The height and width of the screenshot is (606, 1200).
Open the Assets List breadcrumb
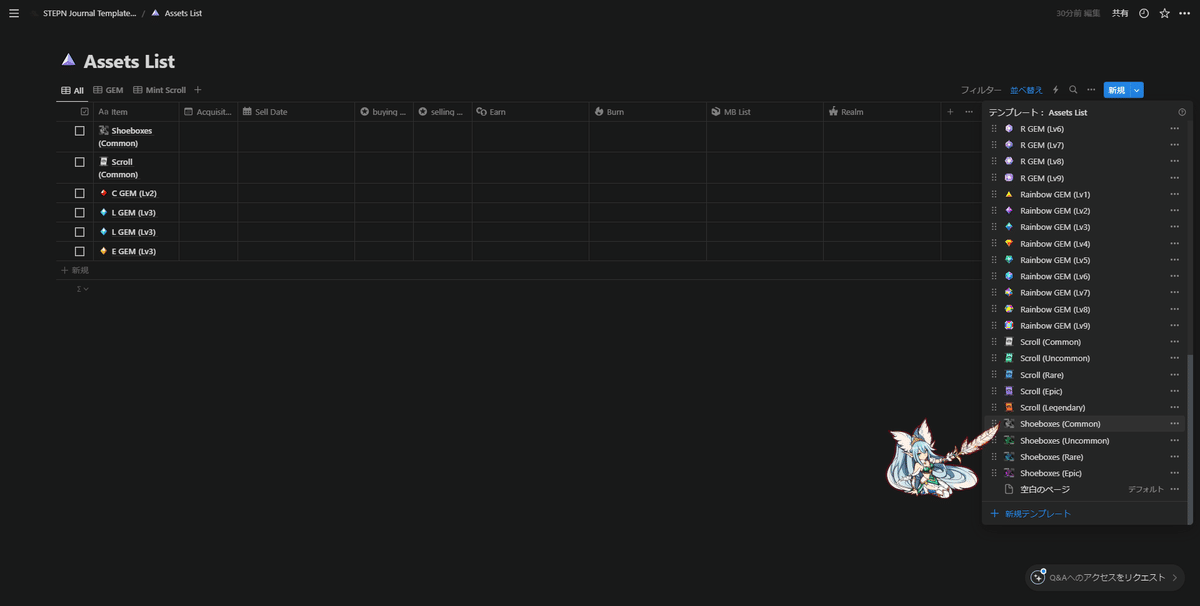click(176, 13)
